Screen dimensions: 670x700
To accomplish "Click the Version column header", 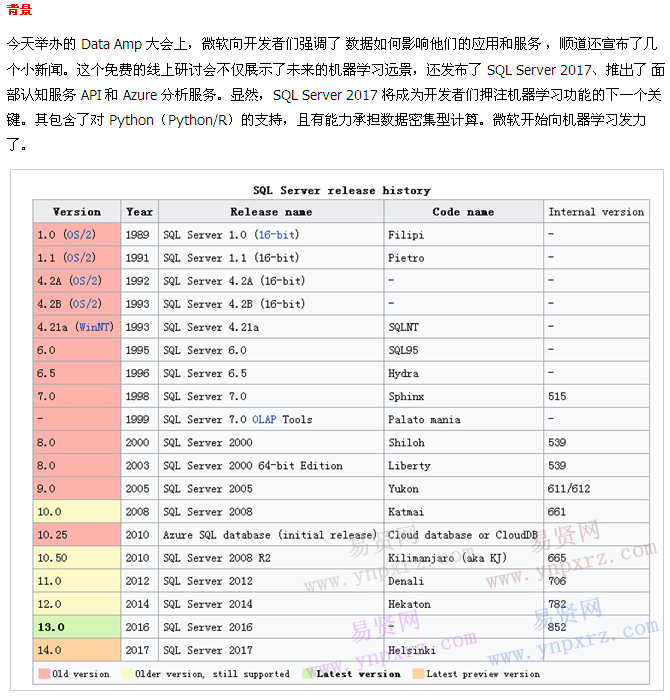I will [x=77, y=212].
